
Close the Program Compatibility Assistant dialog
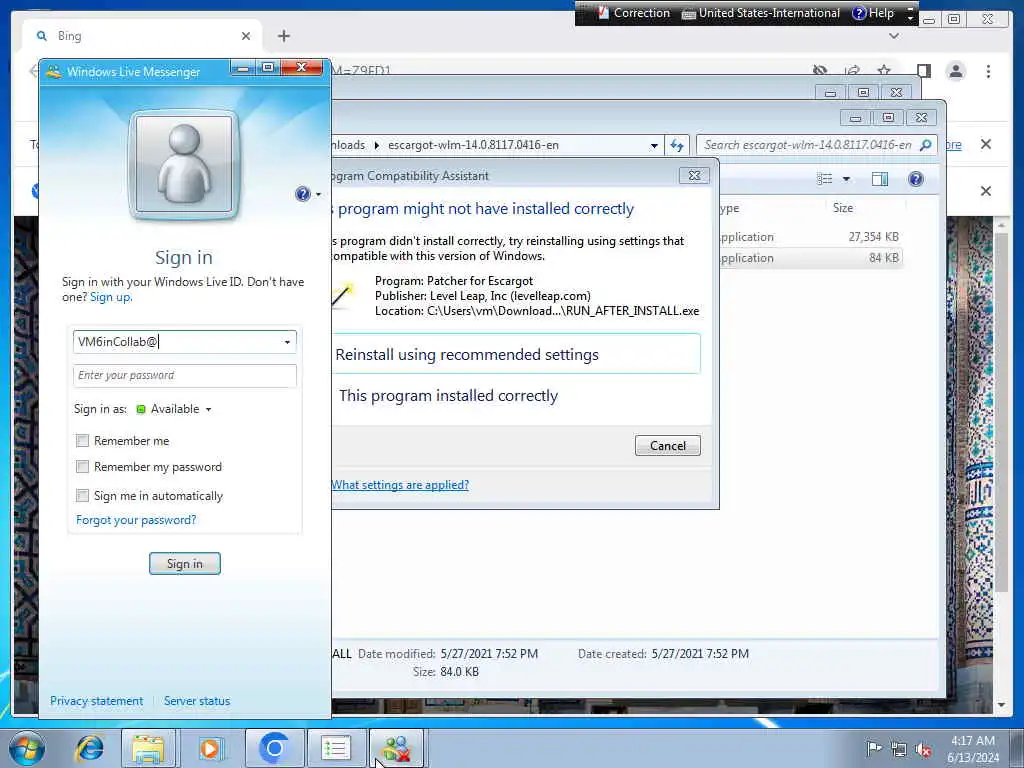tap(694, 176)
